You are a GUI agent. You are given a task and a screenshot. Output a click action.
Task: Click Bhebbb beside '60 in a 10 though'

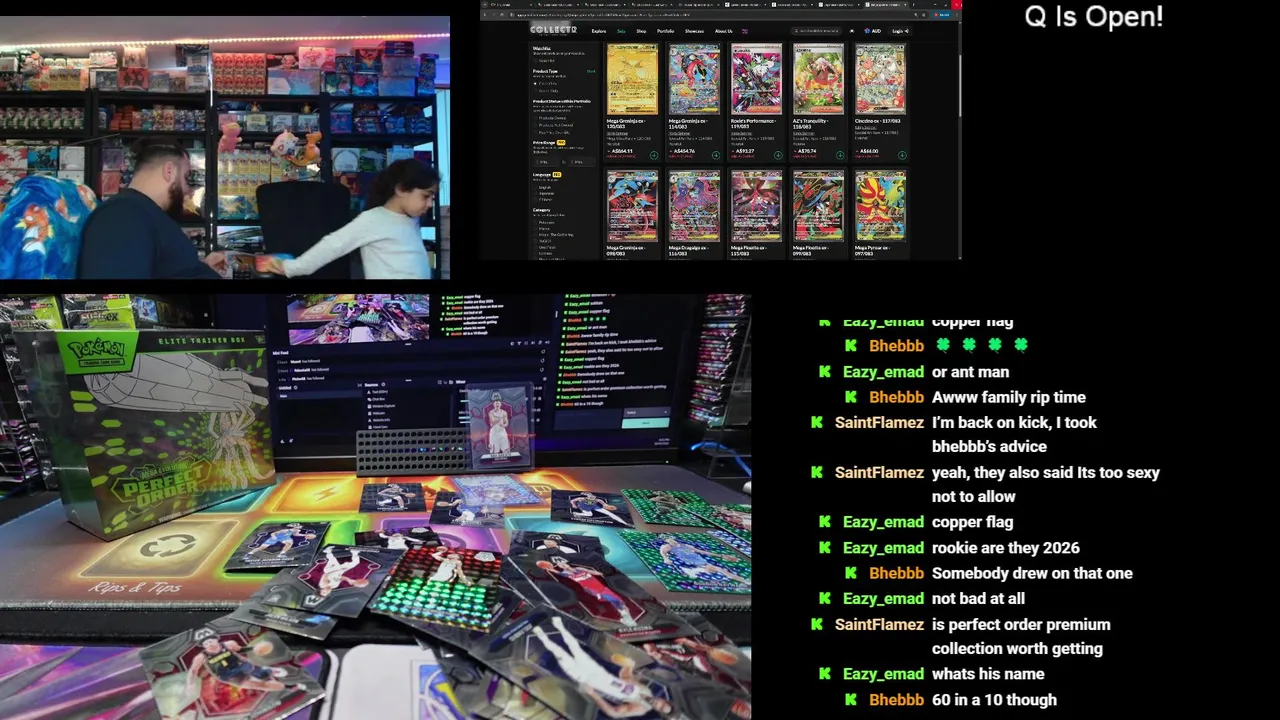click(x=896, y=700)
